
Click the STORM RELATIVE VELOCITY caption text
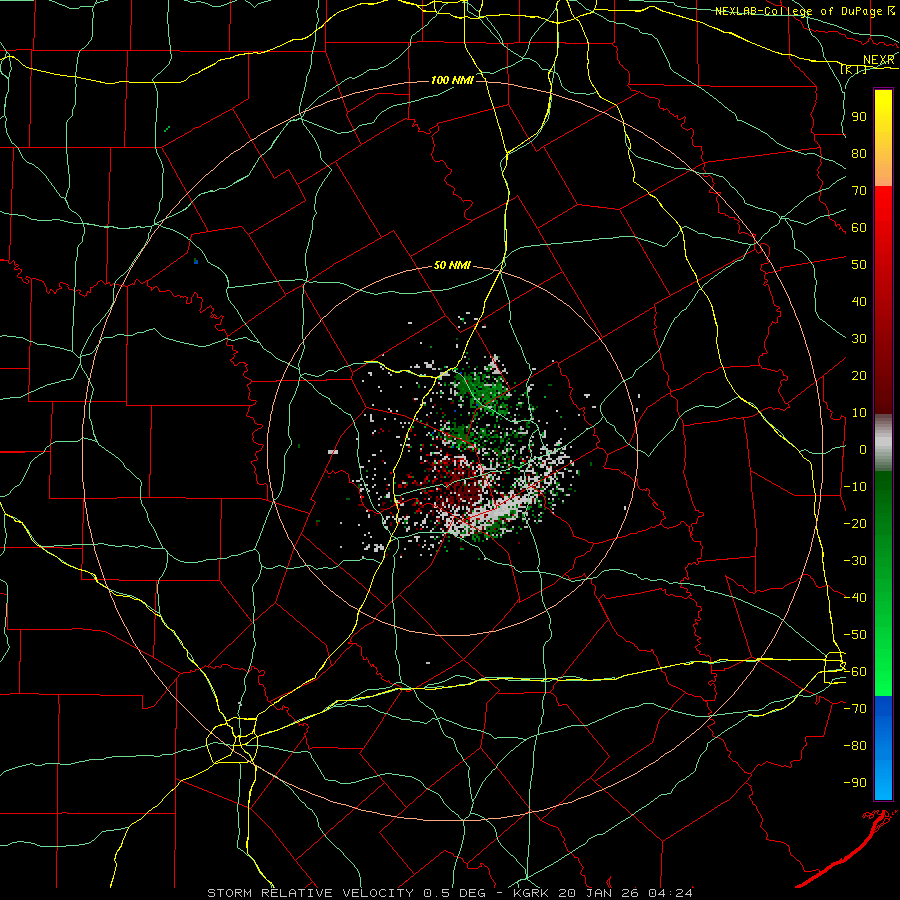[313, 893]
